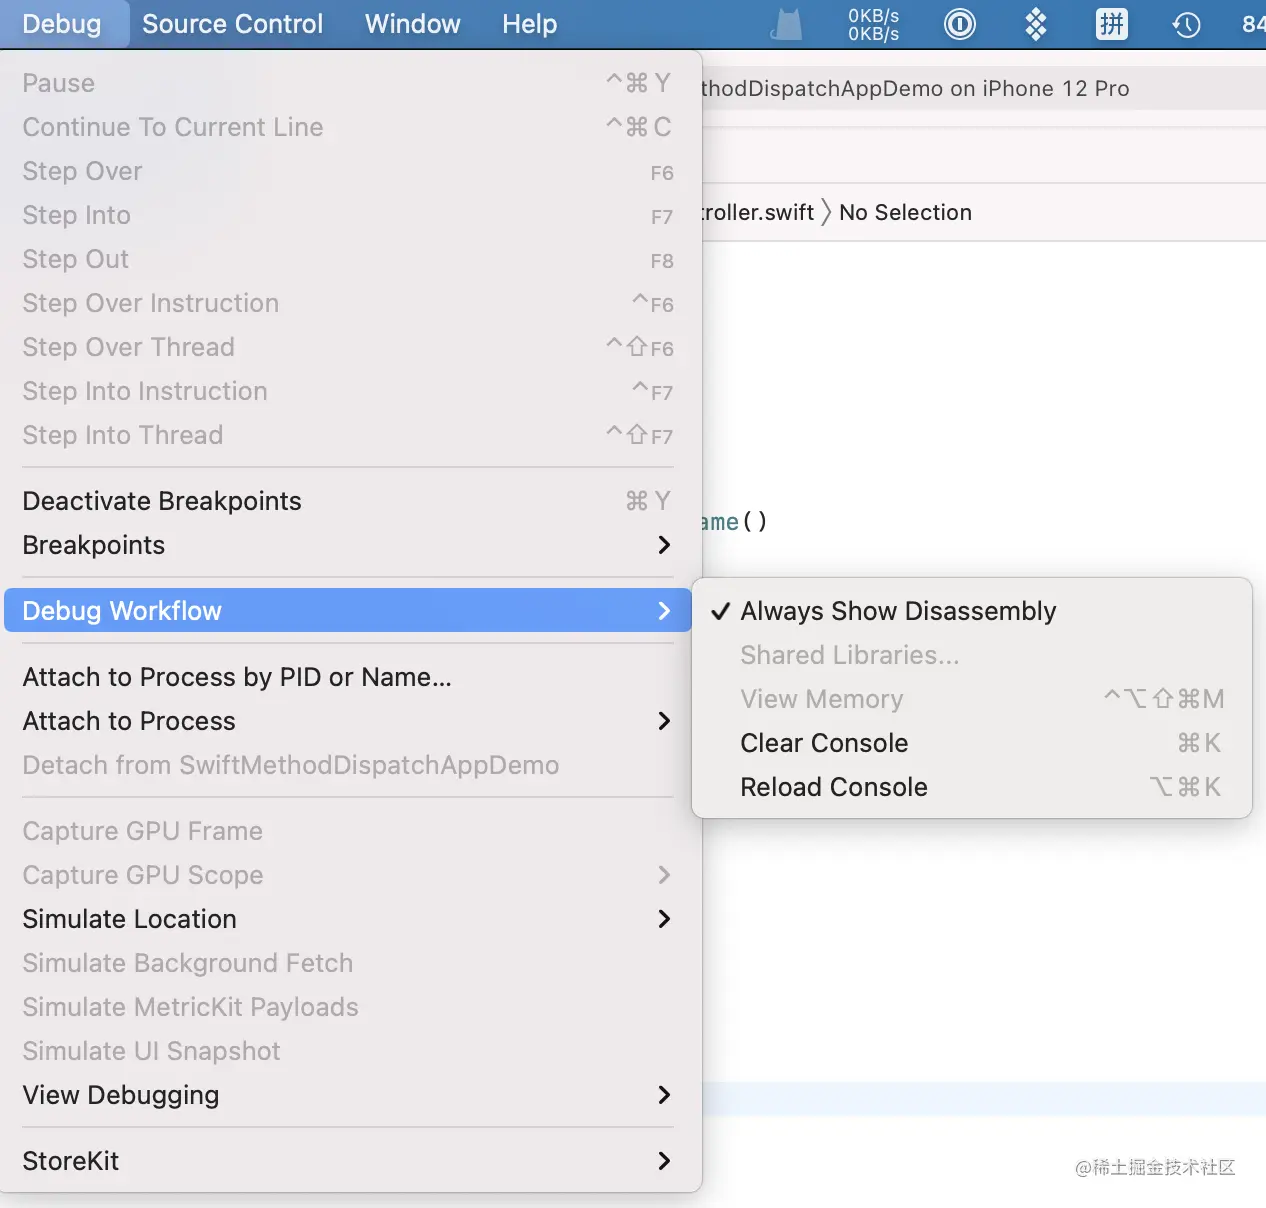Click Simulate UI Snapshot

[x=348, y=1051]
